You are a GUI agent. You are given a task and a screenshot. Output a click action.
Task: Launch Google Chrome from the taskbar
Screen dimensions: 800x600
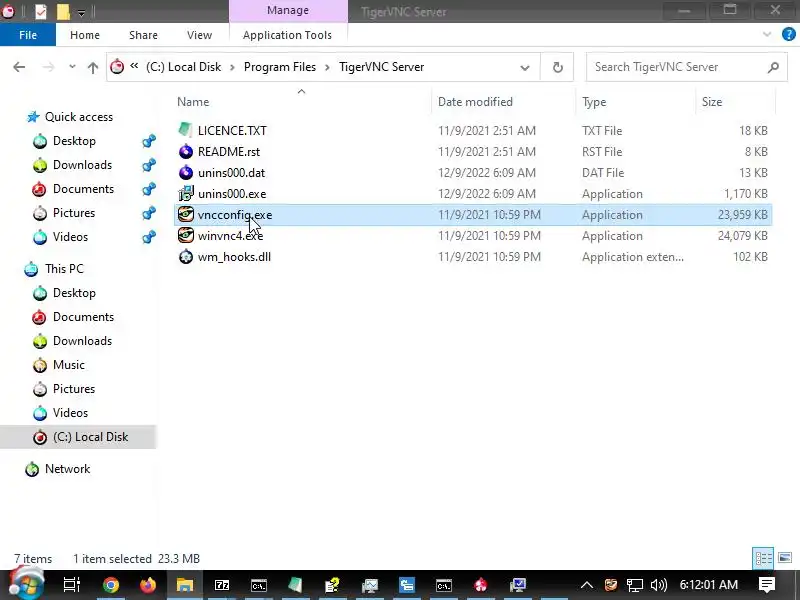pyautogui.click(x=111, y=585)
